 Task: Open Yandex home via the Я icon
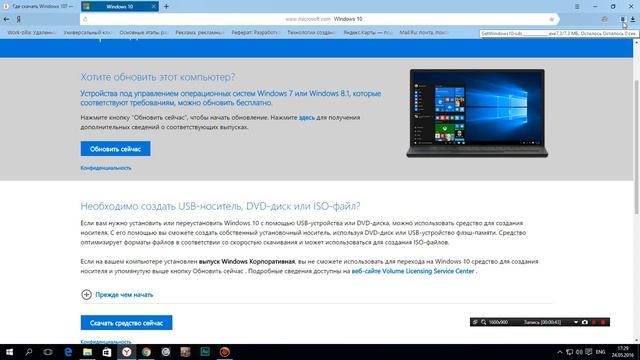18,19
